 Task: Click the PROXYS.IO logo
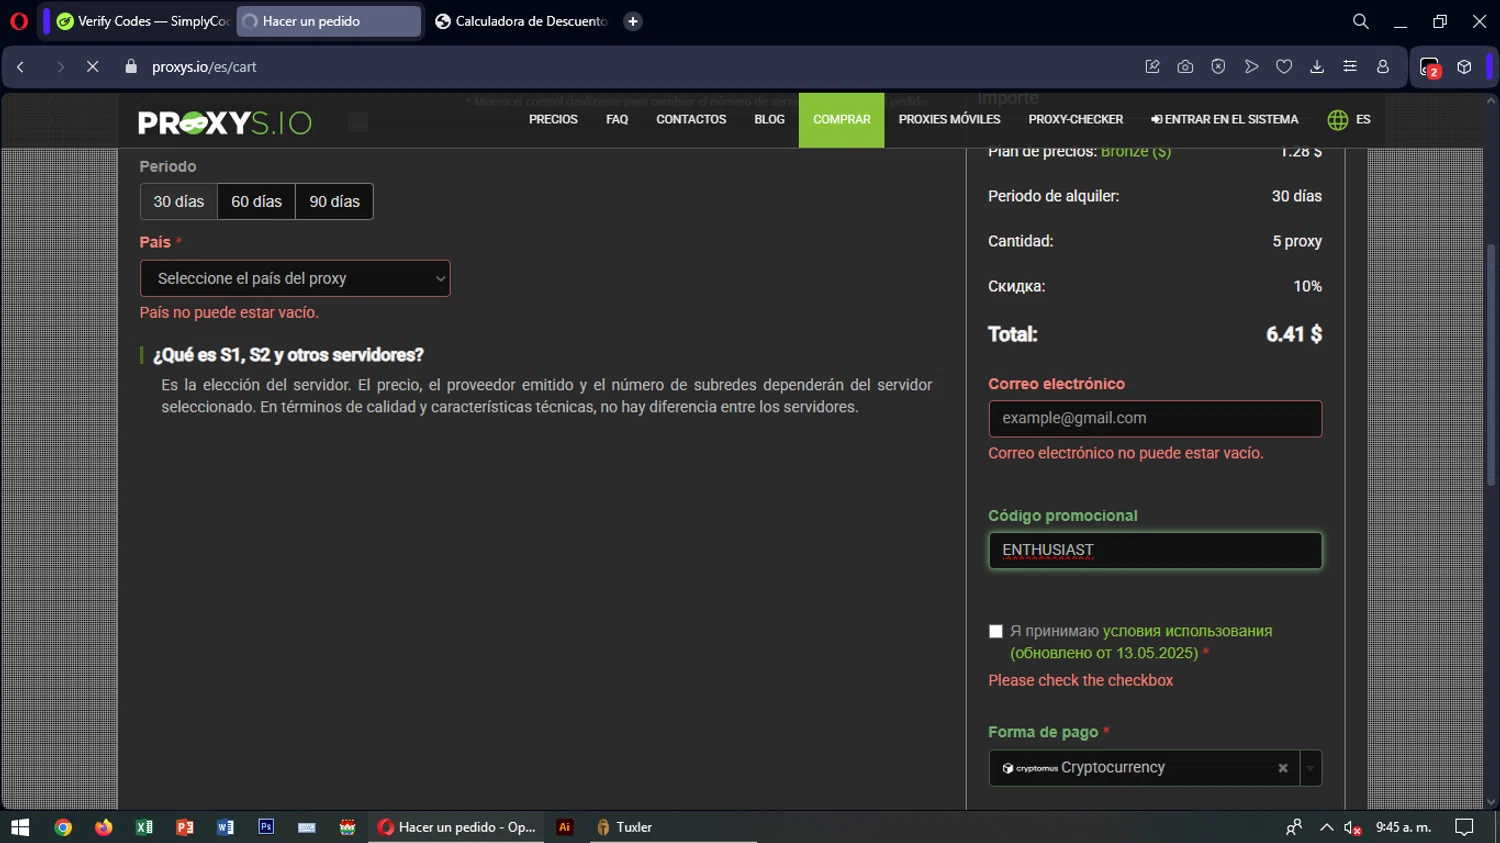(x=225, y=122)
